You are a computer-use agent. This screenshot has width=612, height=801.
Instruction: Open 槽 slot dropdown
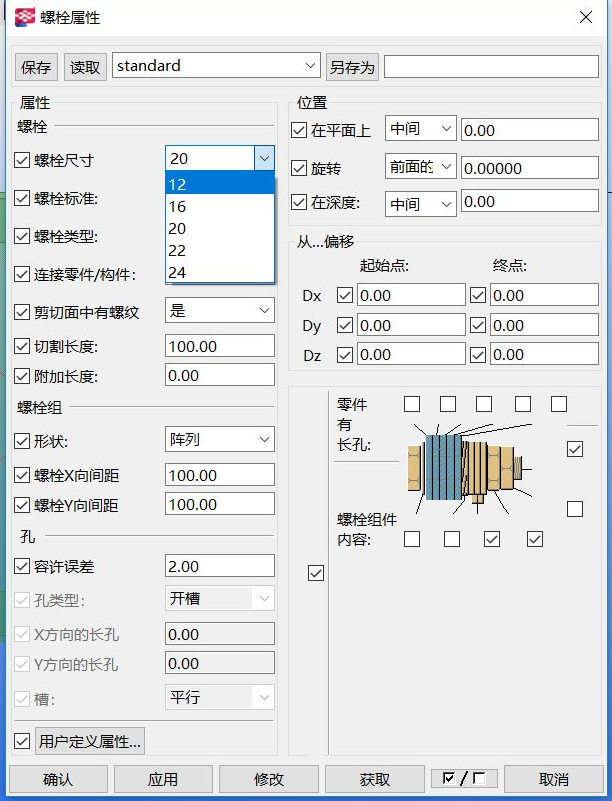click(264, 697)
